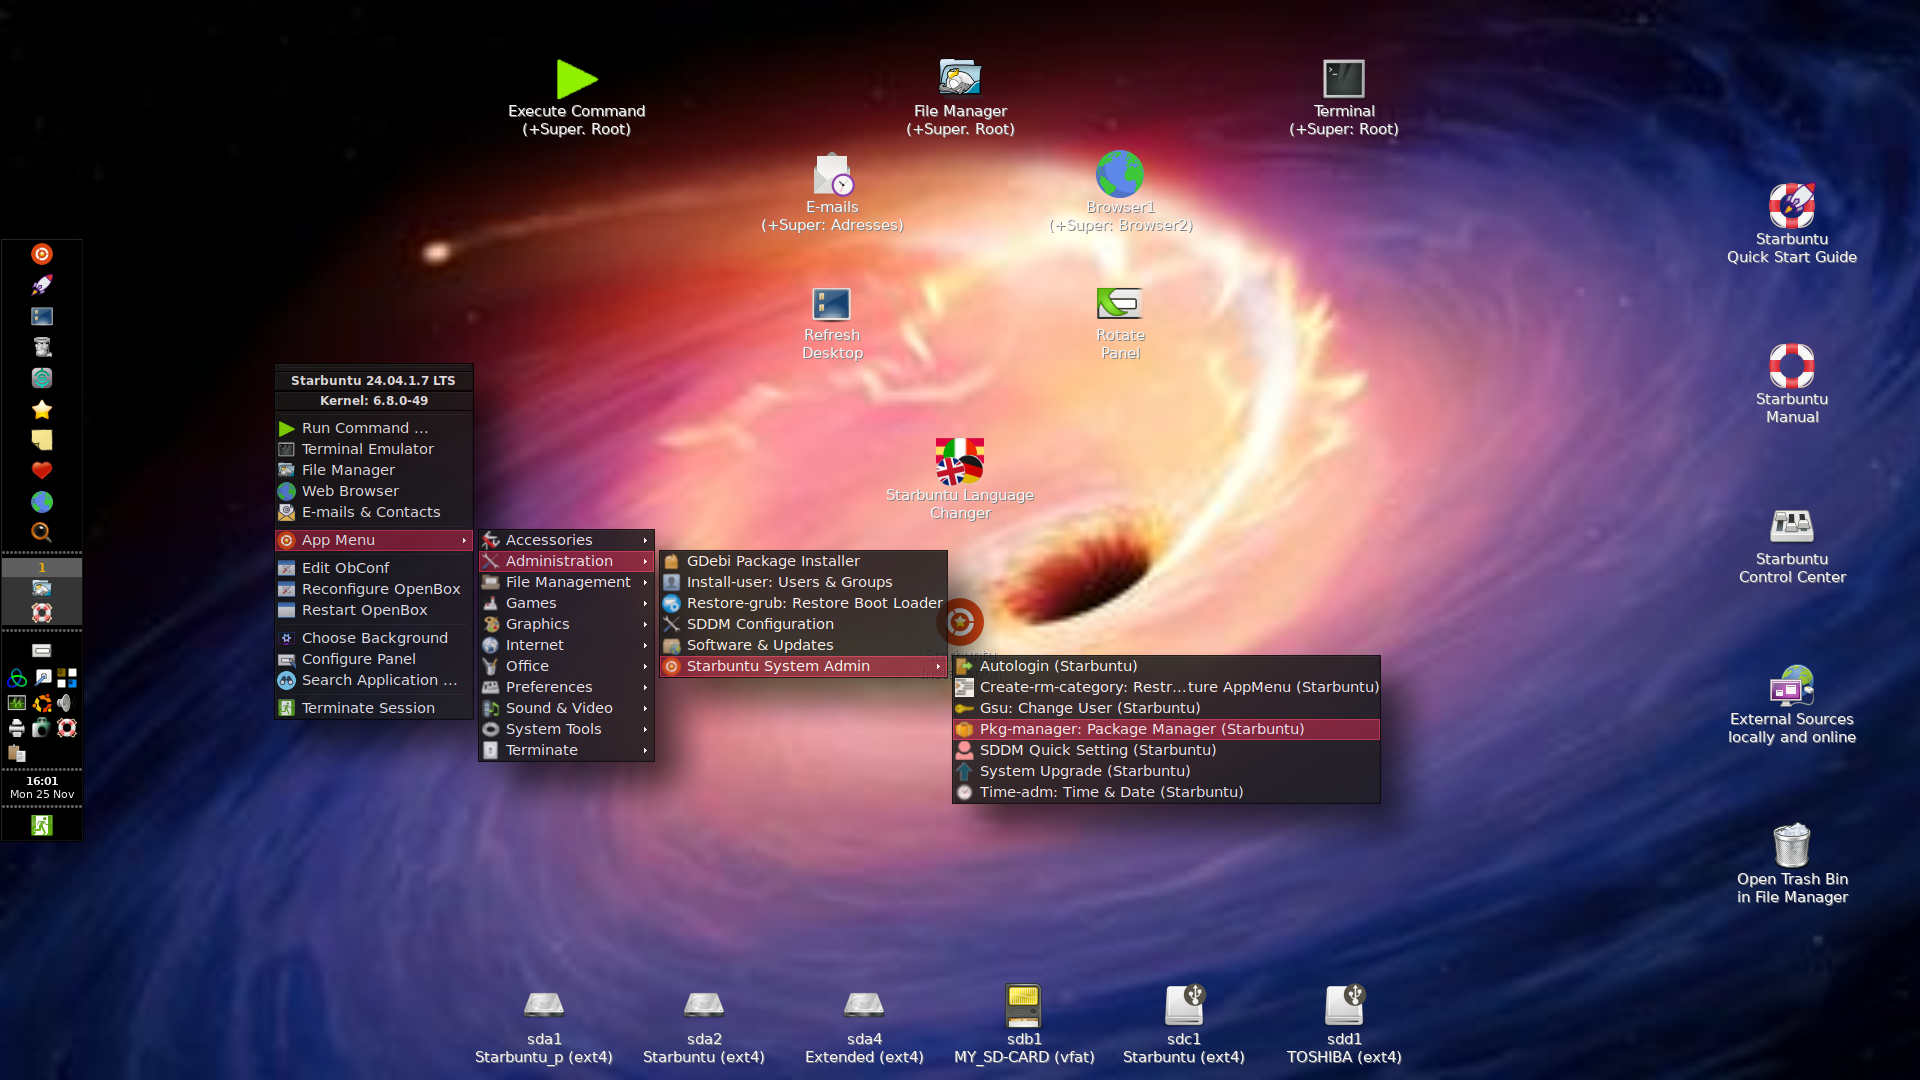Click the yellow star icon in the panel
This screenshot has height=1080, width=1920.
coord(42,409)
